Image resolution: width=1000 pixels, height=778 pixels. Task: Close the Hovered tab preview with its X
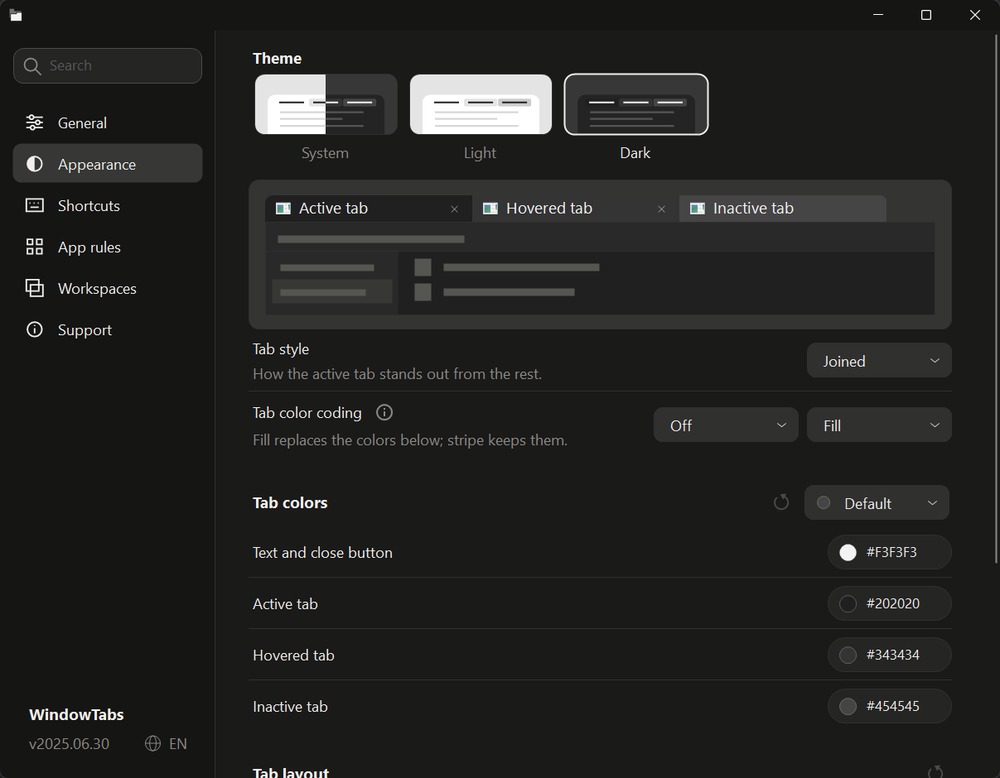pos(661,209)
